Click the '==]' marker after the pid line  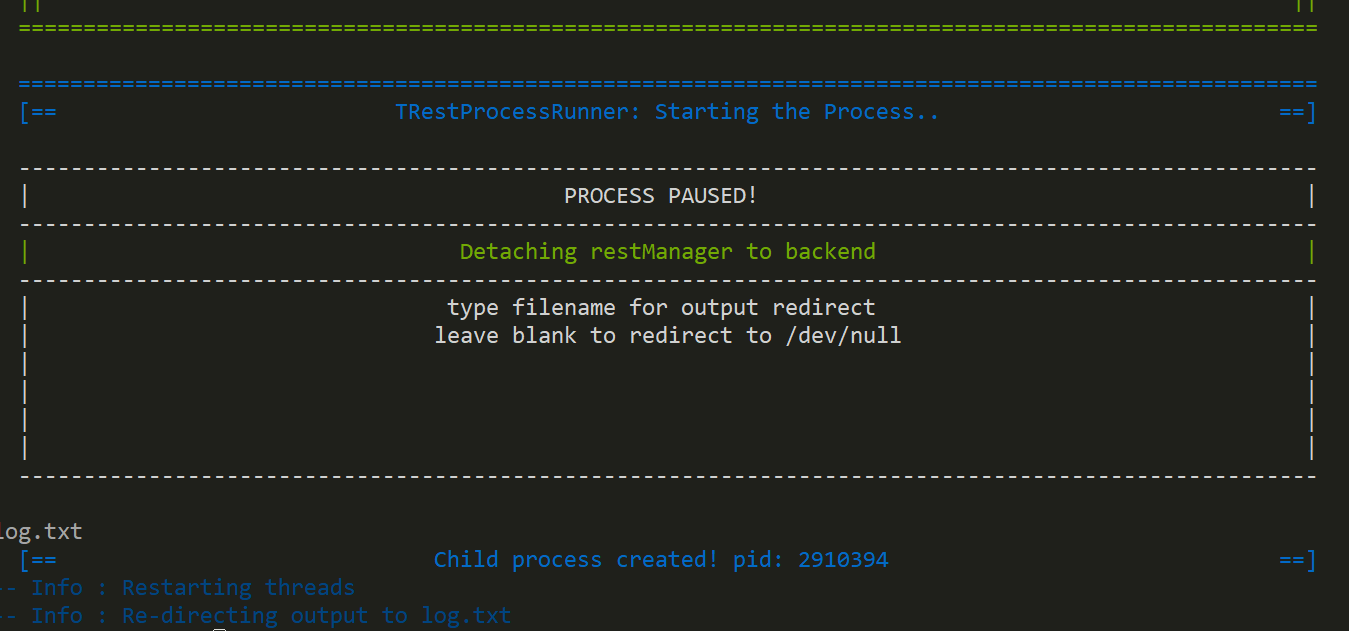click(x=1298, y=560)
